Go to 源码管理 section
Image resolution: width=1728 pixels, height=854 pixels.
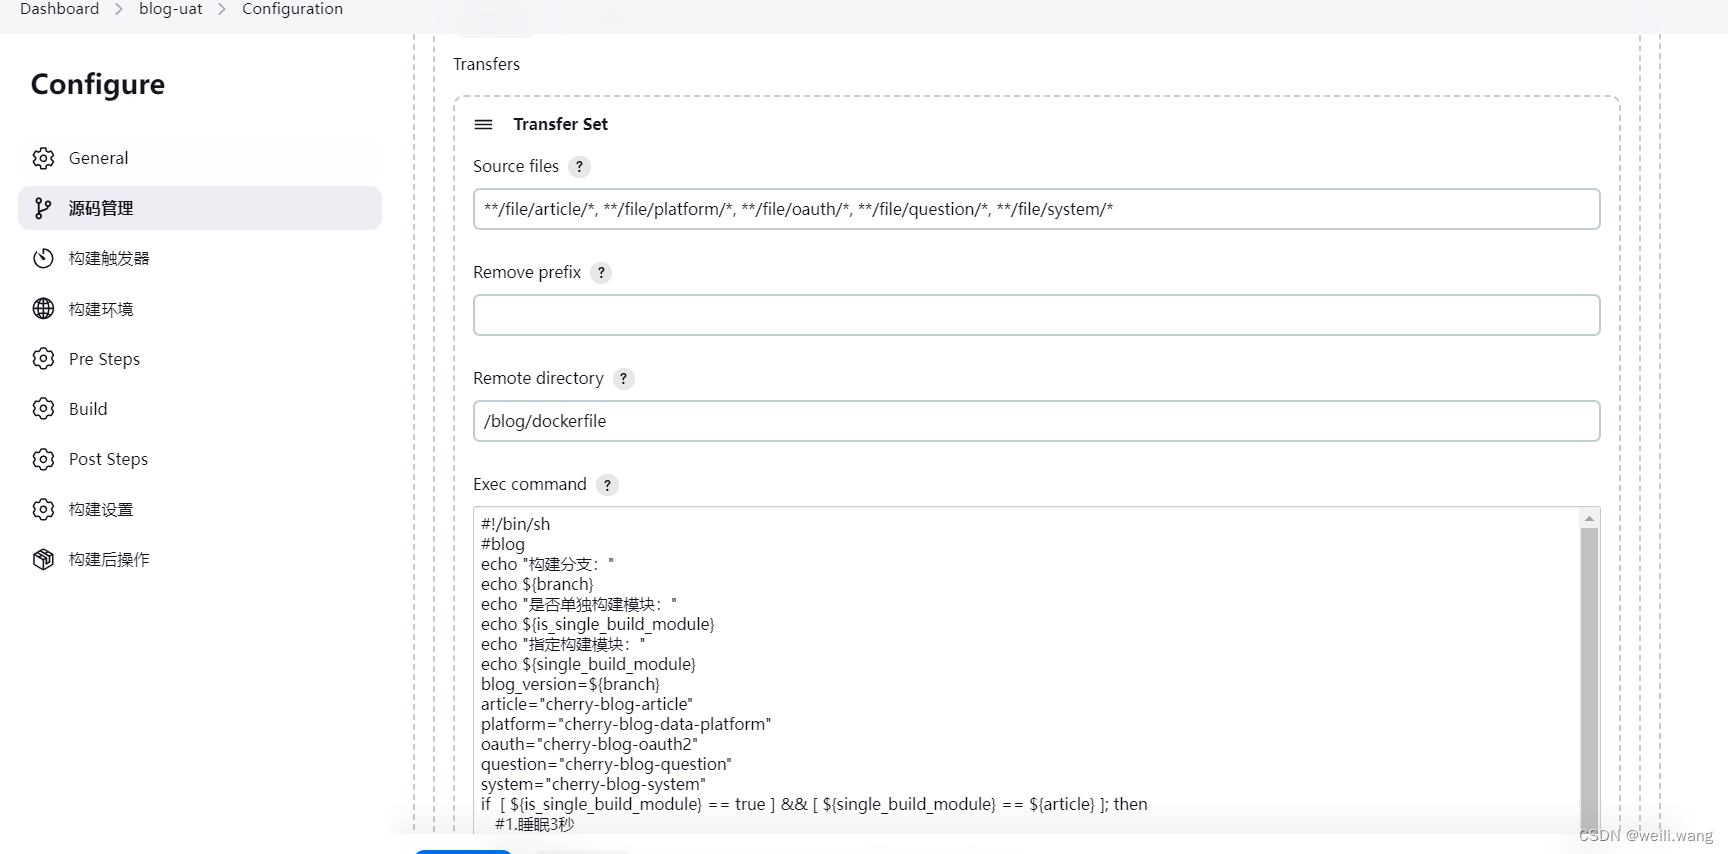(200, 208)
